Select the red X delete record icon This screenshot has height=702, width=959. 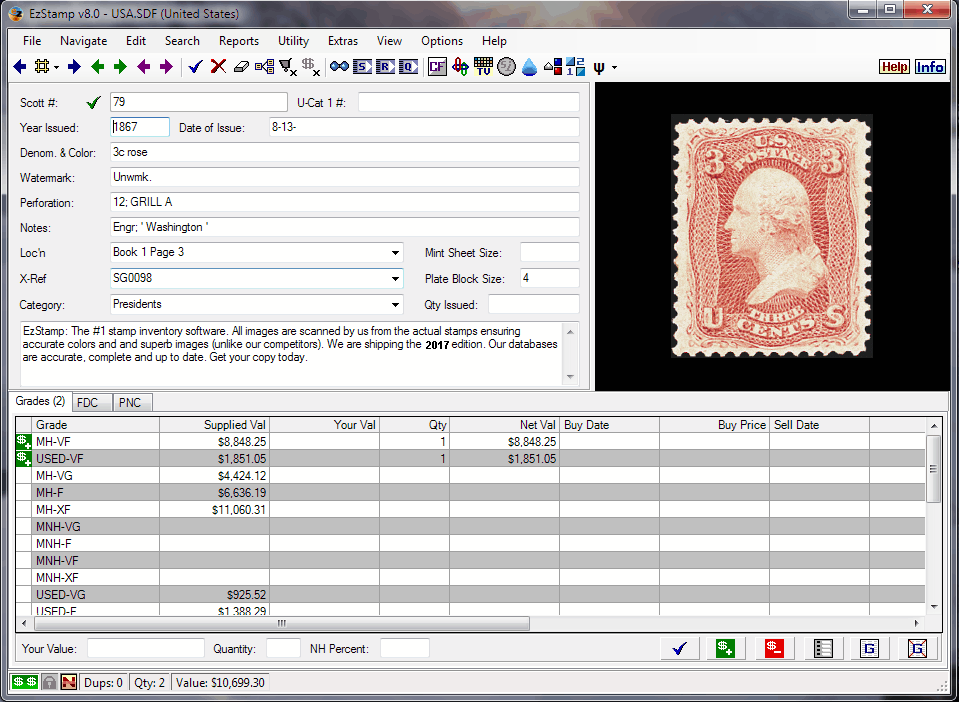pos(219,66)
